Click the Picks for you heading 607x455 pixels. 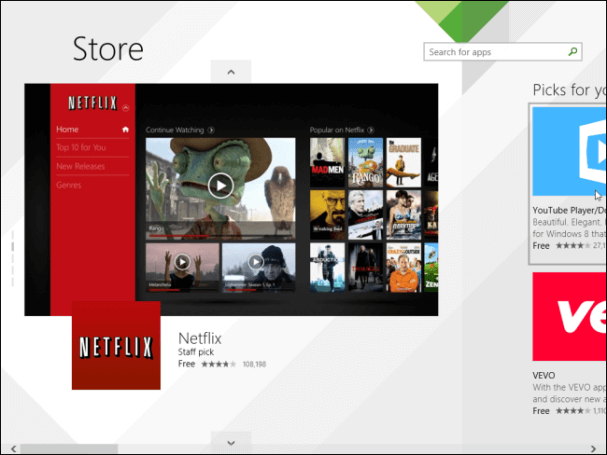tap(569, 90)
